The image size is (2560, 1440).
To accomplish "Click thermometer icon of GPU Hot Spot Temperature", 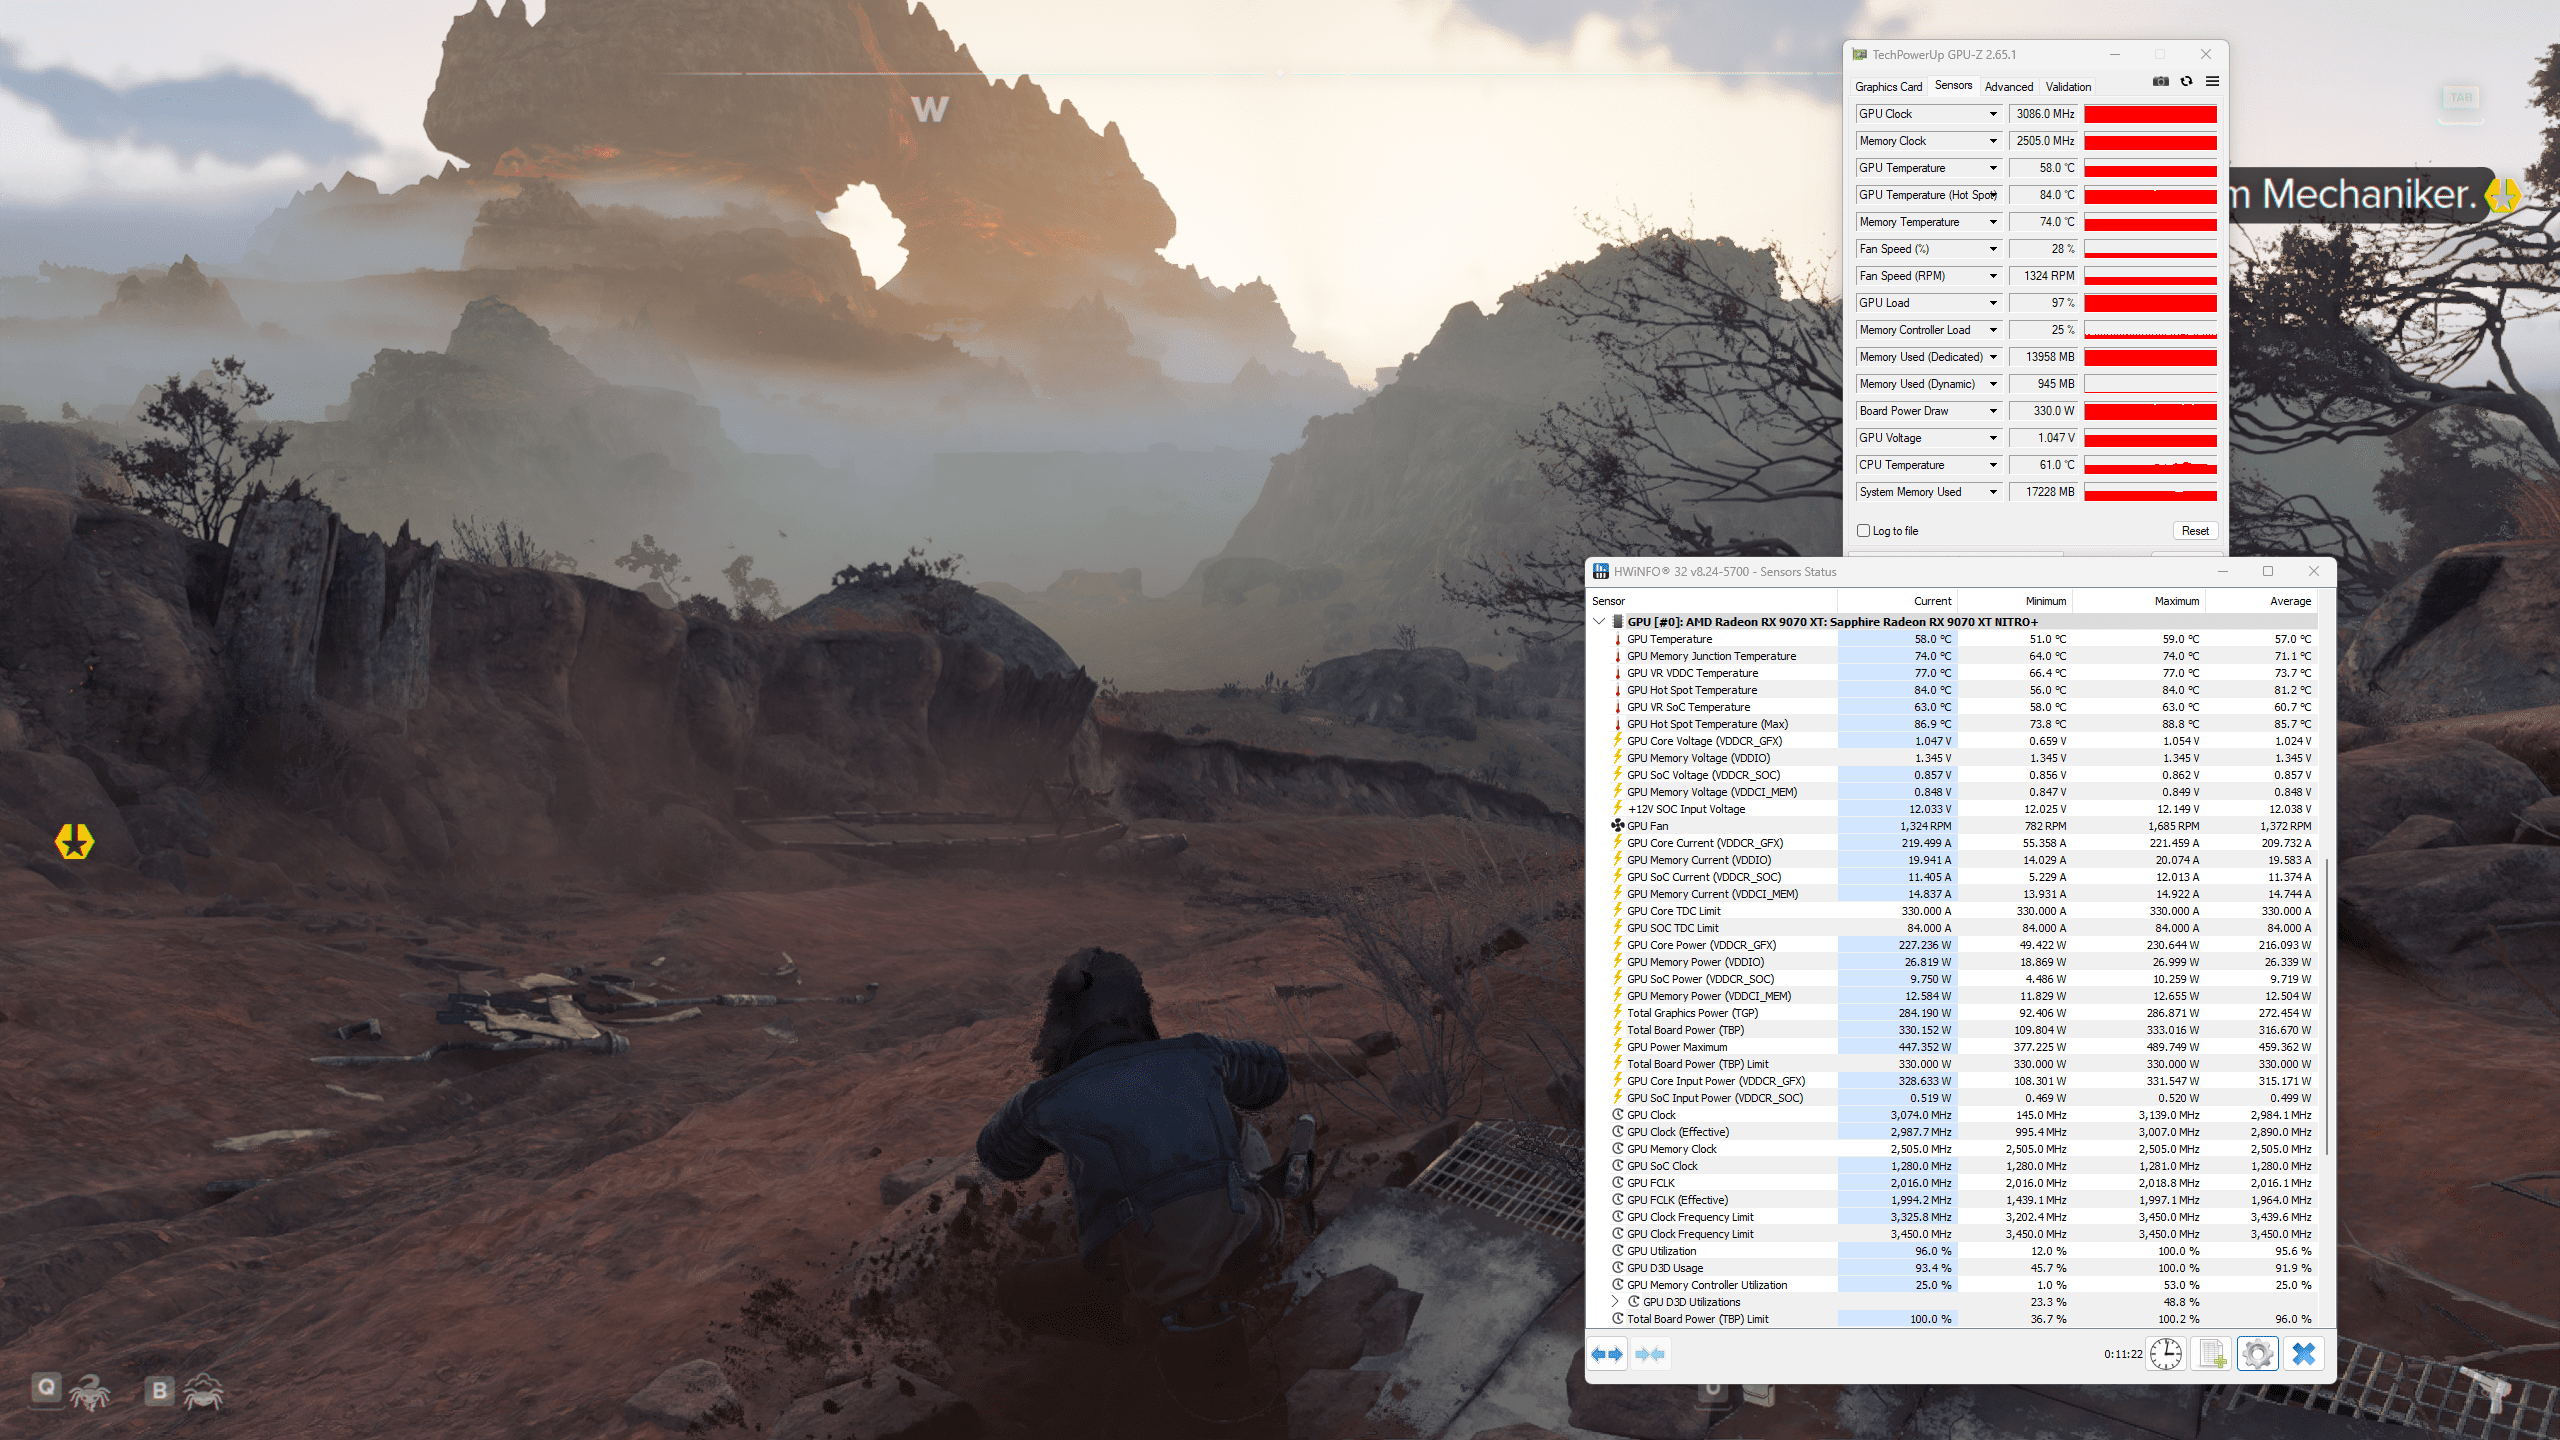I will point(1617,690).
